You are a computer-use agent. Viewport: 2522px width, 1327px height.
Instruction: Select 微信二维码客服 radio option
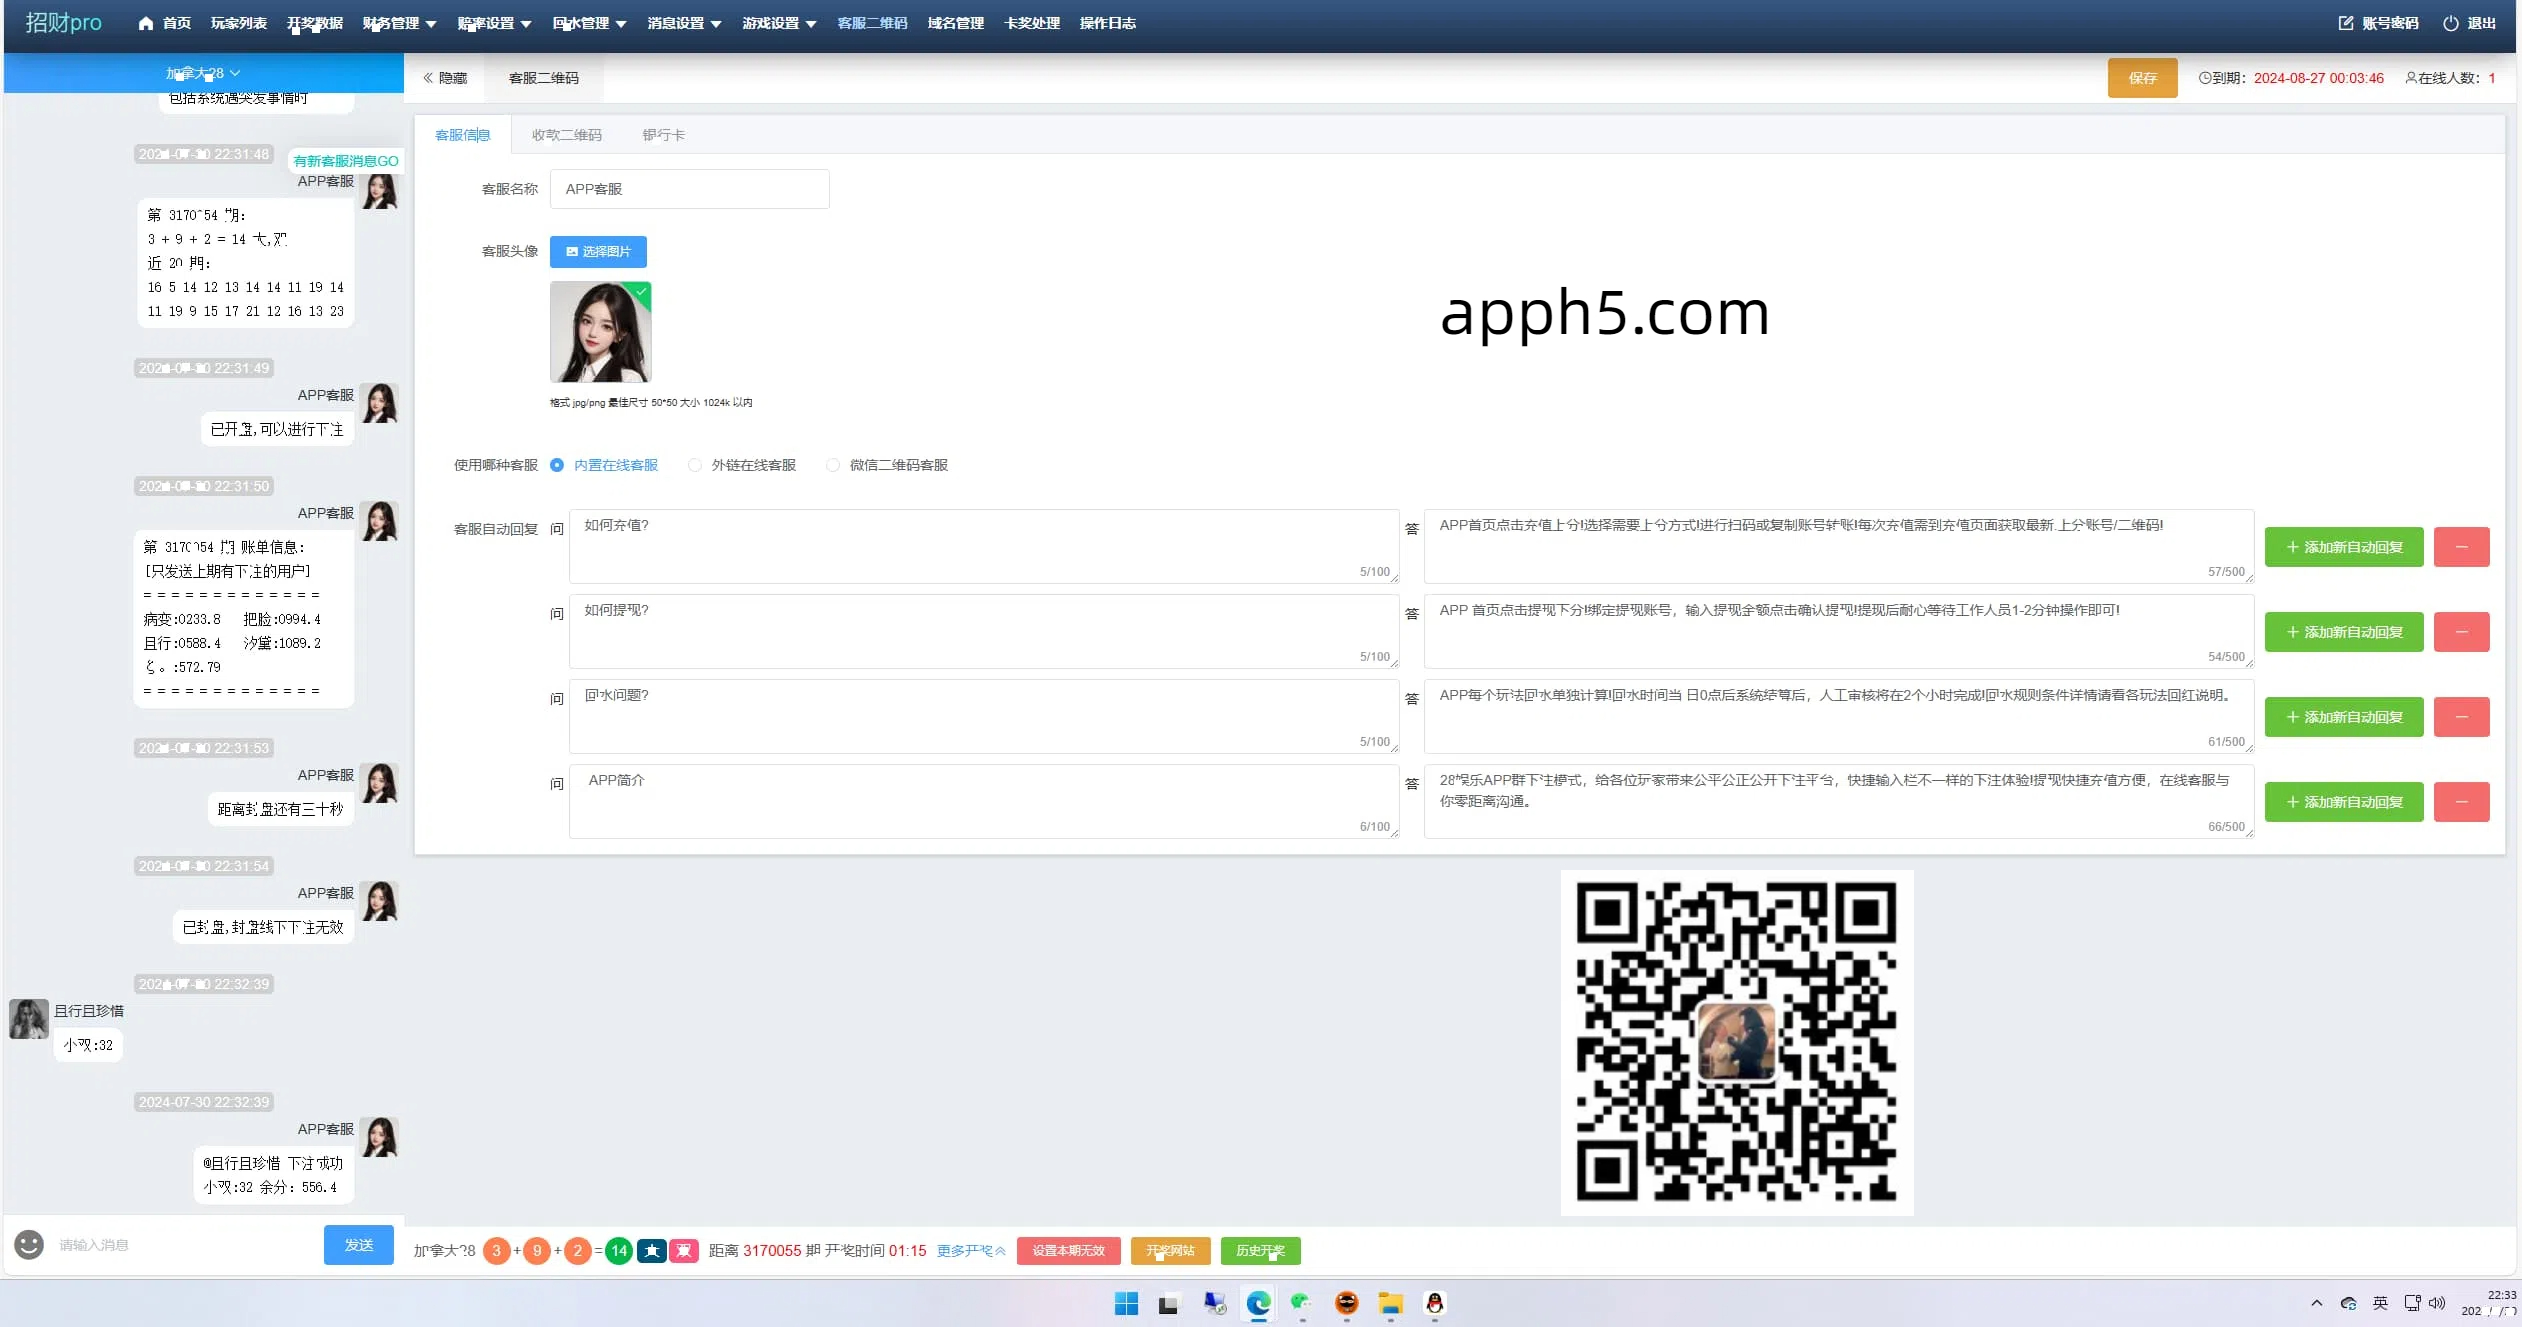point(887,465)
